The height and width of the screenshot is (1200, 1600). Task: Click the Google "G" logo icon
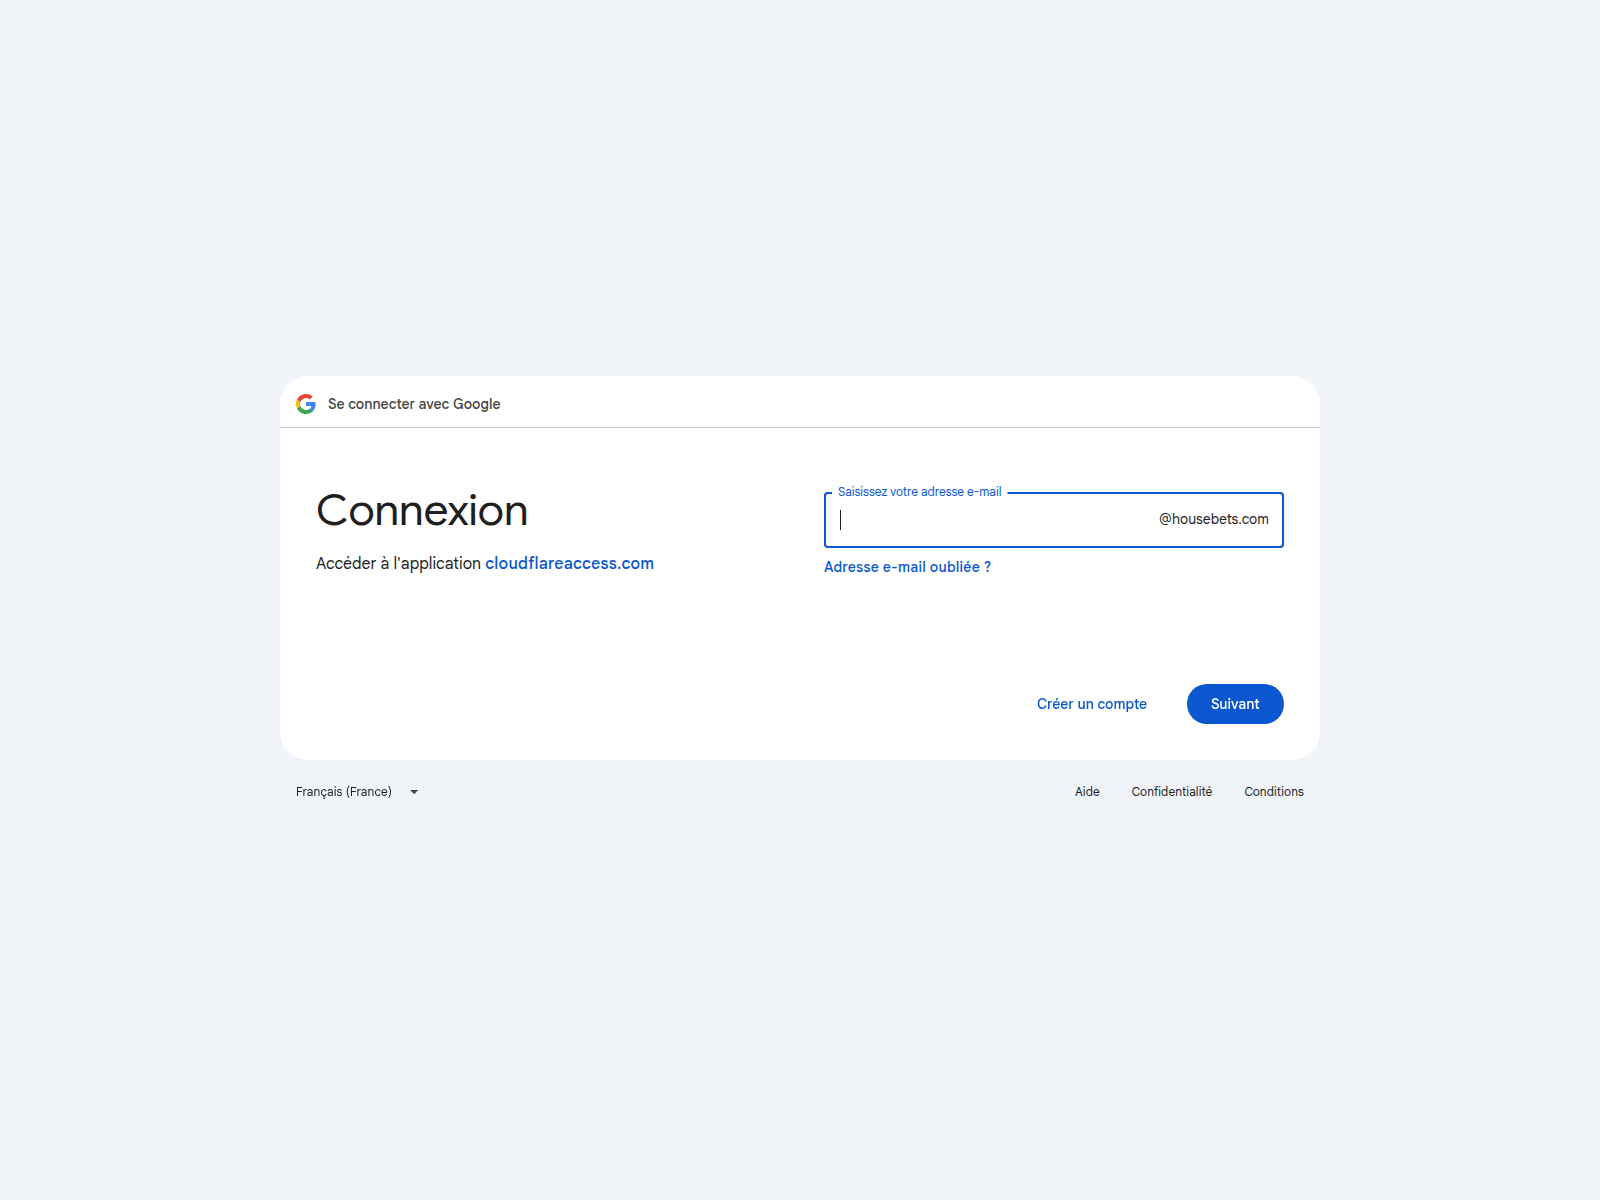point(306,404)
